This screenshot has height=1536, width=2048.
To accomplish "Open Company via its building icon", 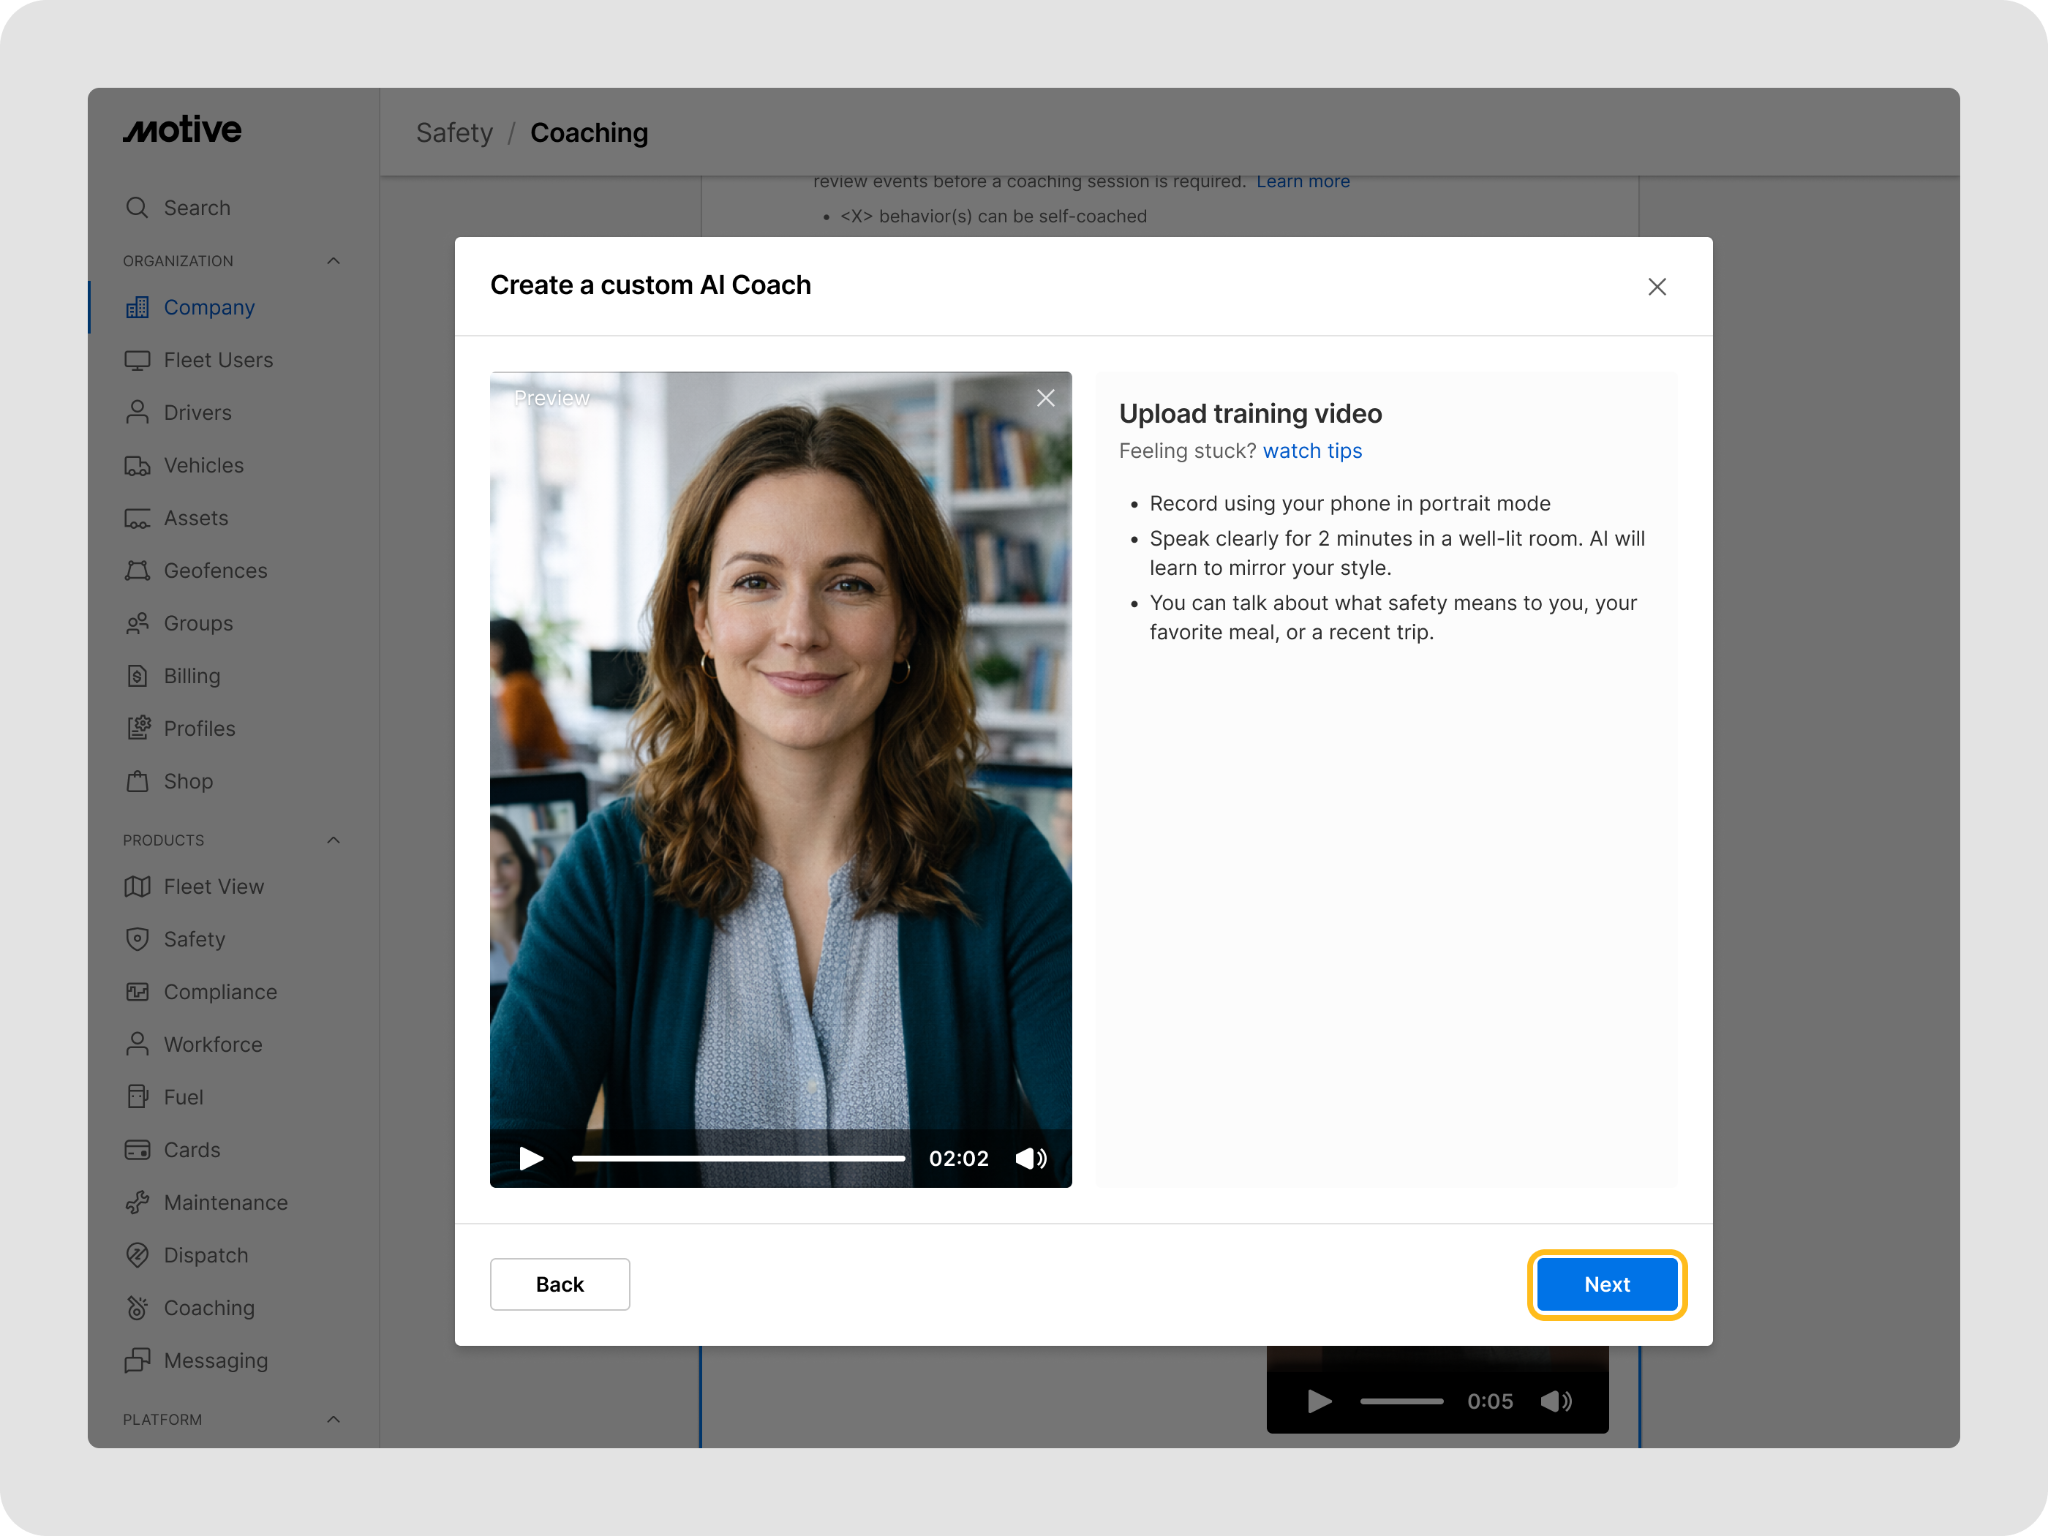I will (x=137, y=307).
